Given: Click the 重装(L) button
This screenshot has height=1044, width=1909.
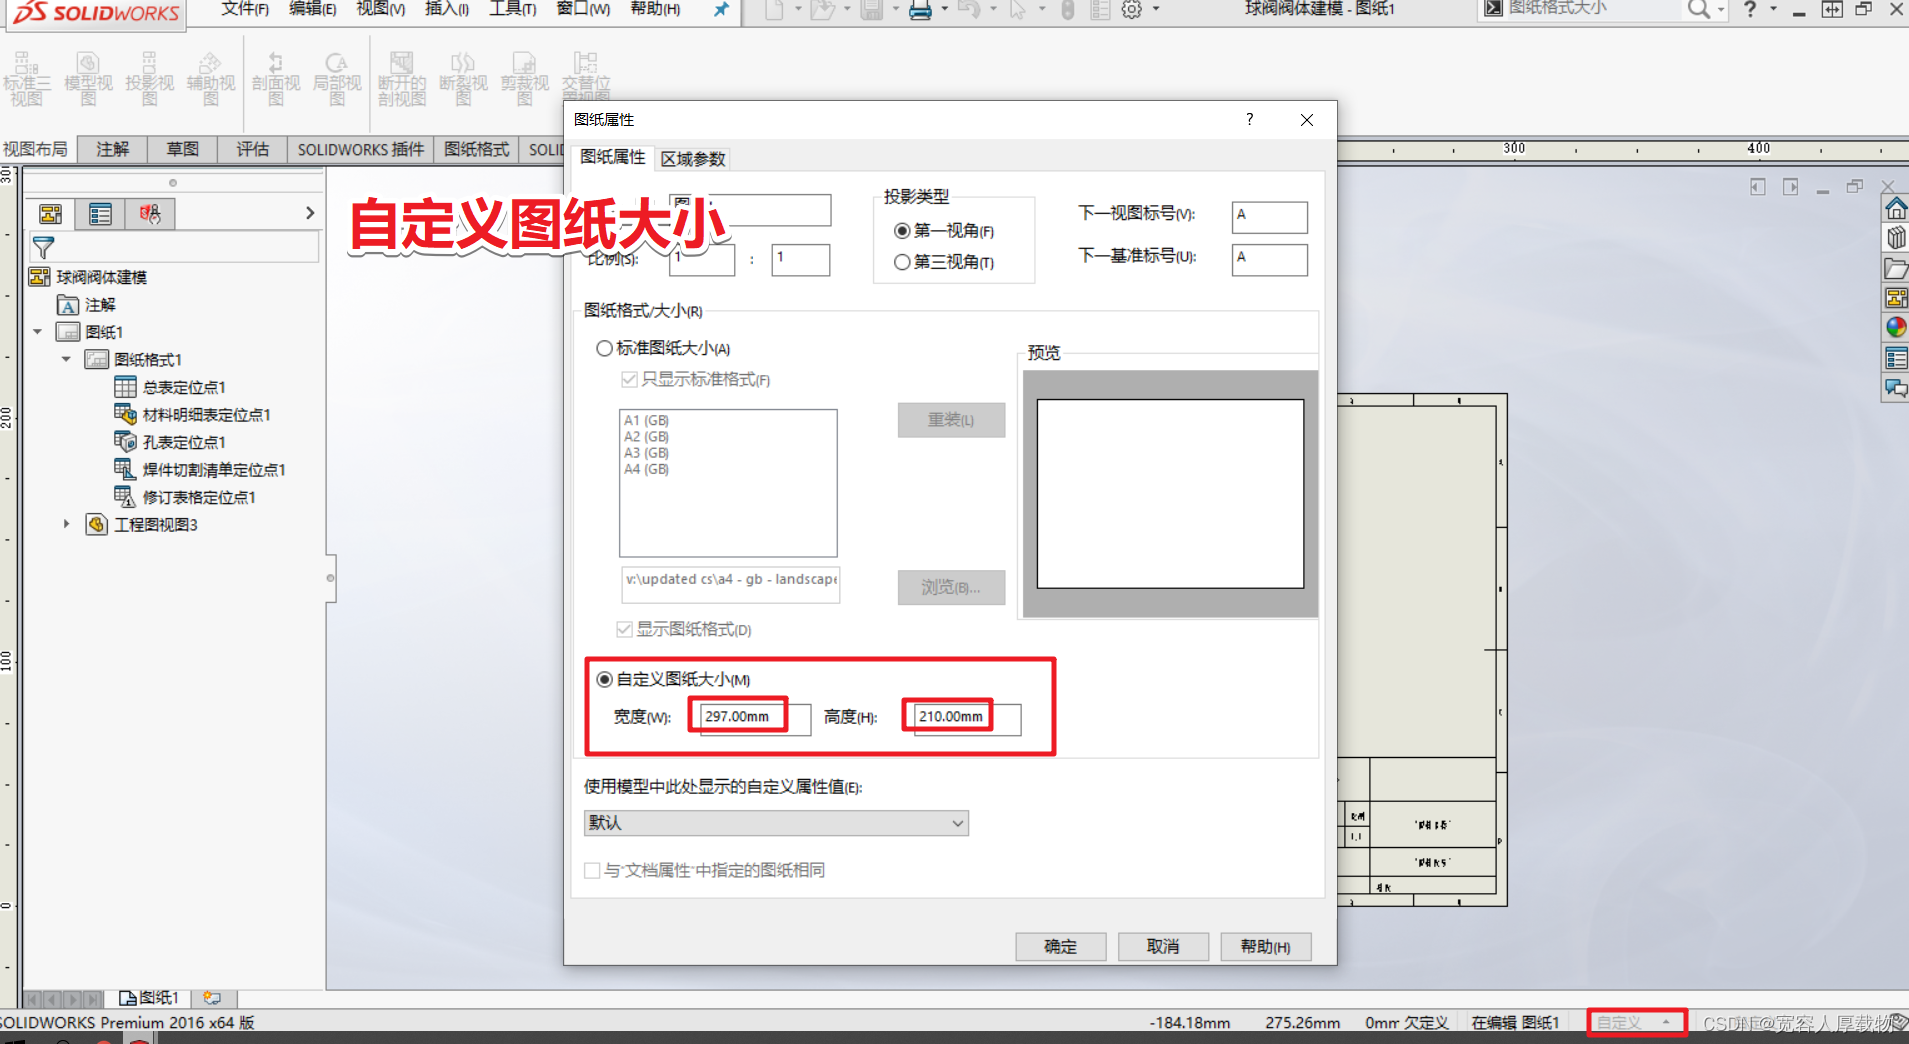Looking at the screenshot, I should 951,420.
